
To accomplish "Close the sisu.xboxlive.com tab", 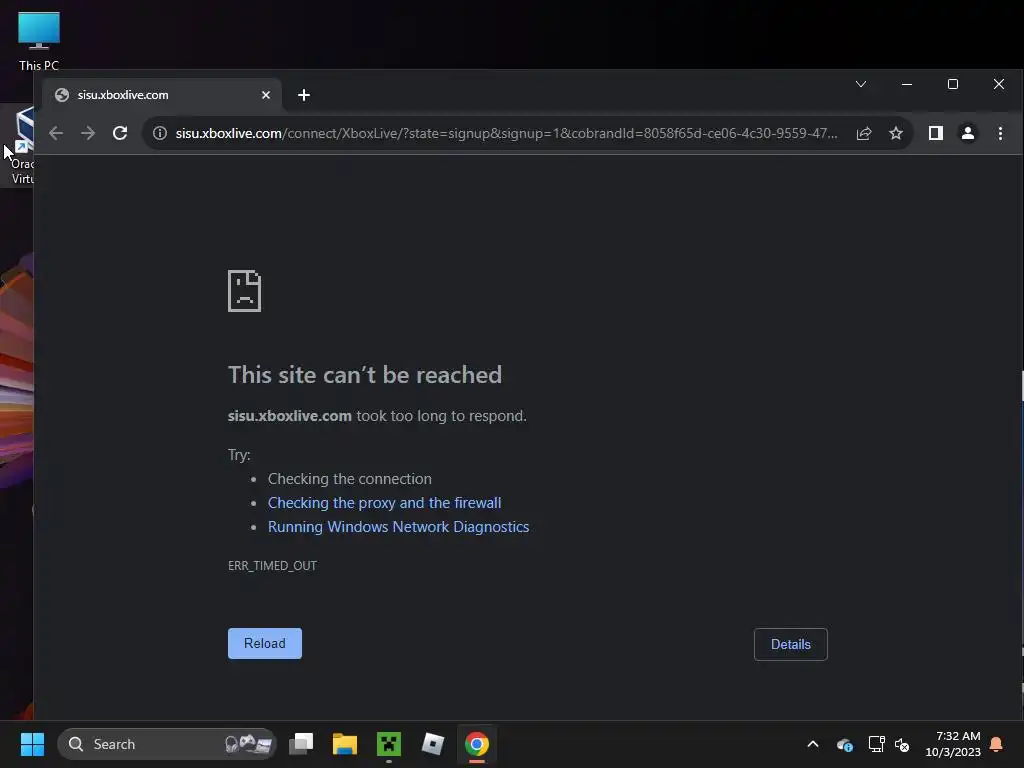I will (266, 95).
